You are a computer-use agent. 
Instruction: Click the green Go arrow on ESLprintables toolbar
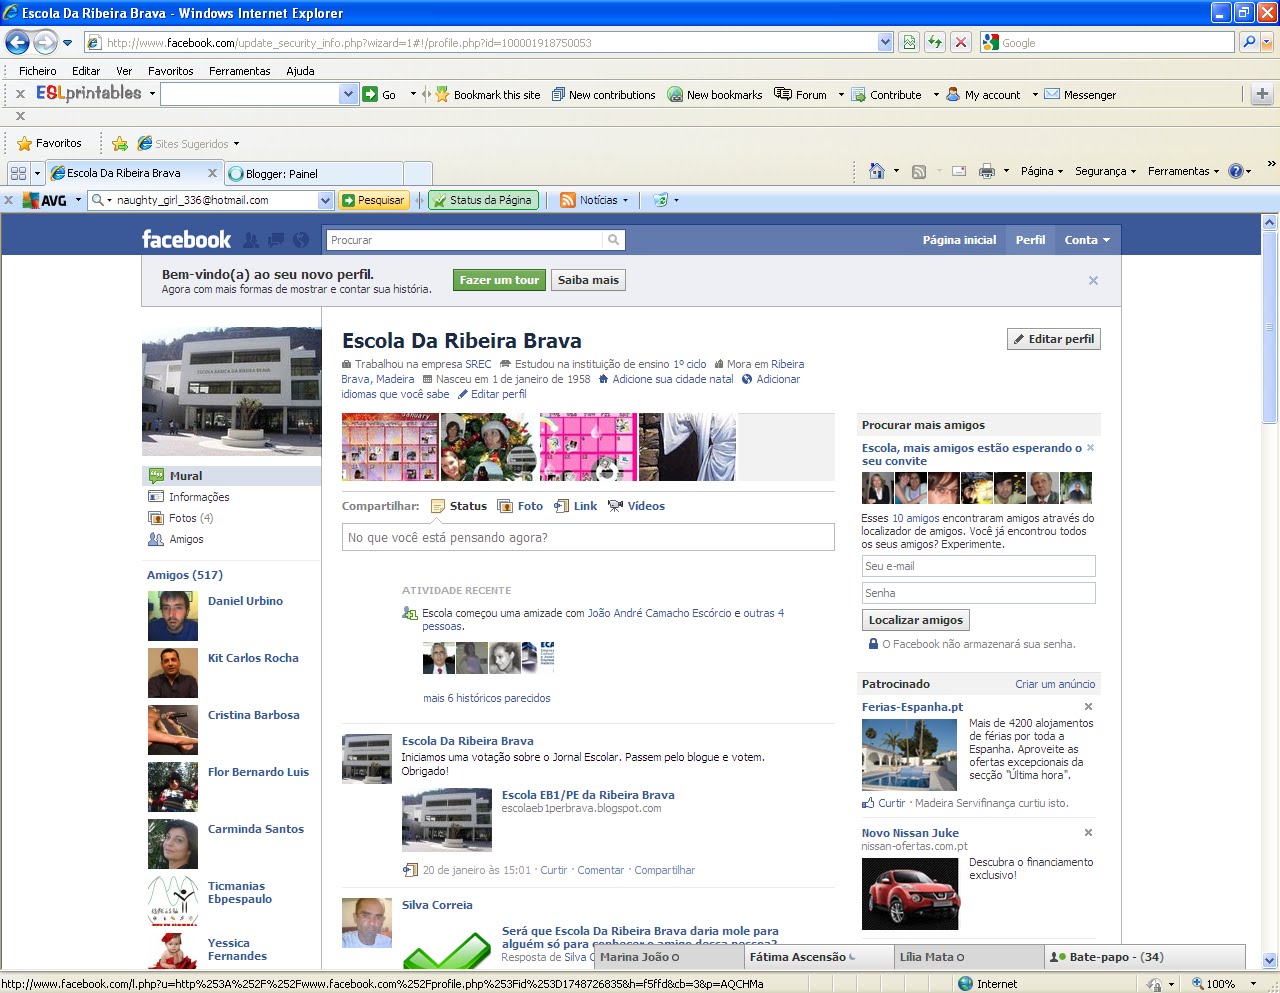tap(370, 95)
